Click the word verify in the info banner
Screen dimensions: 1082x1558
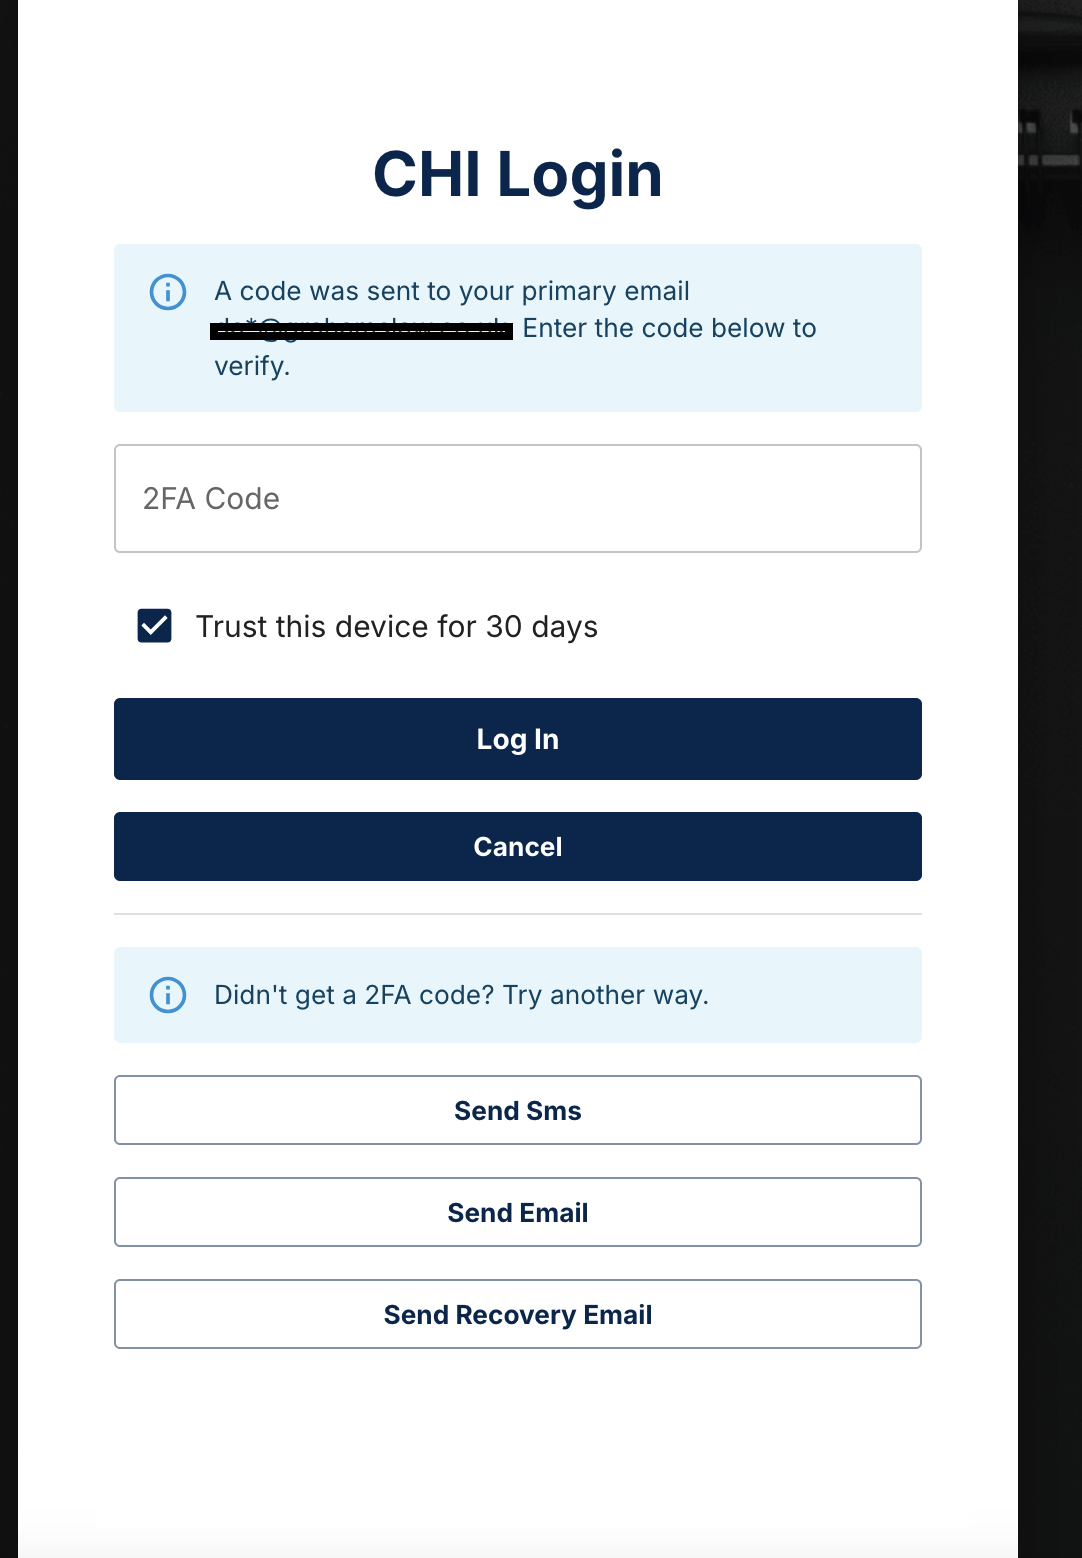[x=250, y=366]
